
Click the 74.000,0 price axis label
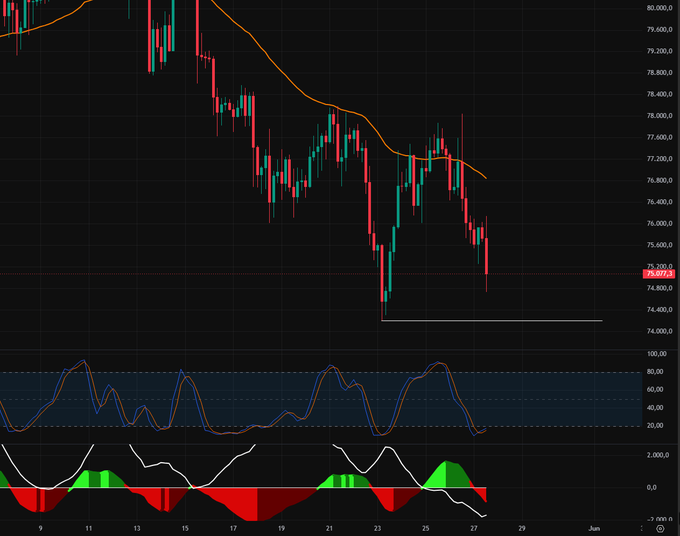click(659, 331)
